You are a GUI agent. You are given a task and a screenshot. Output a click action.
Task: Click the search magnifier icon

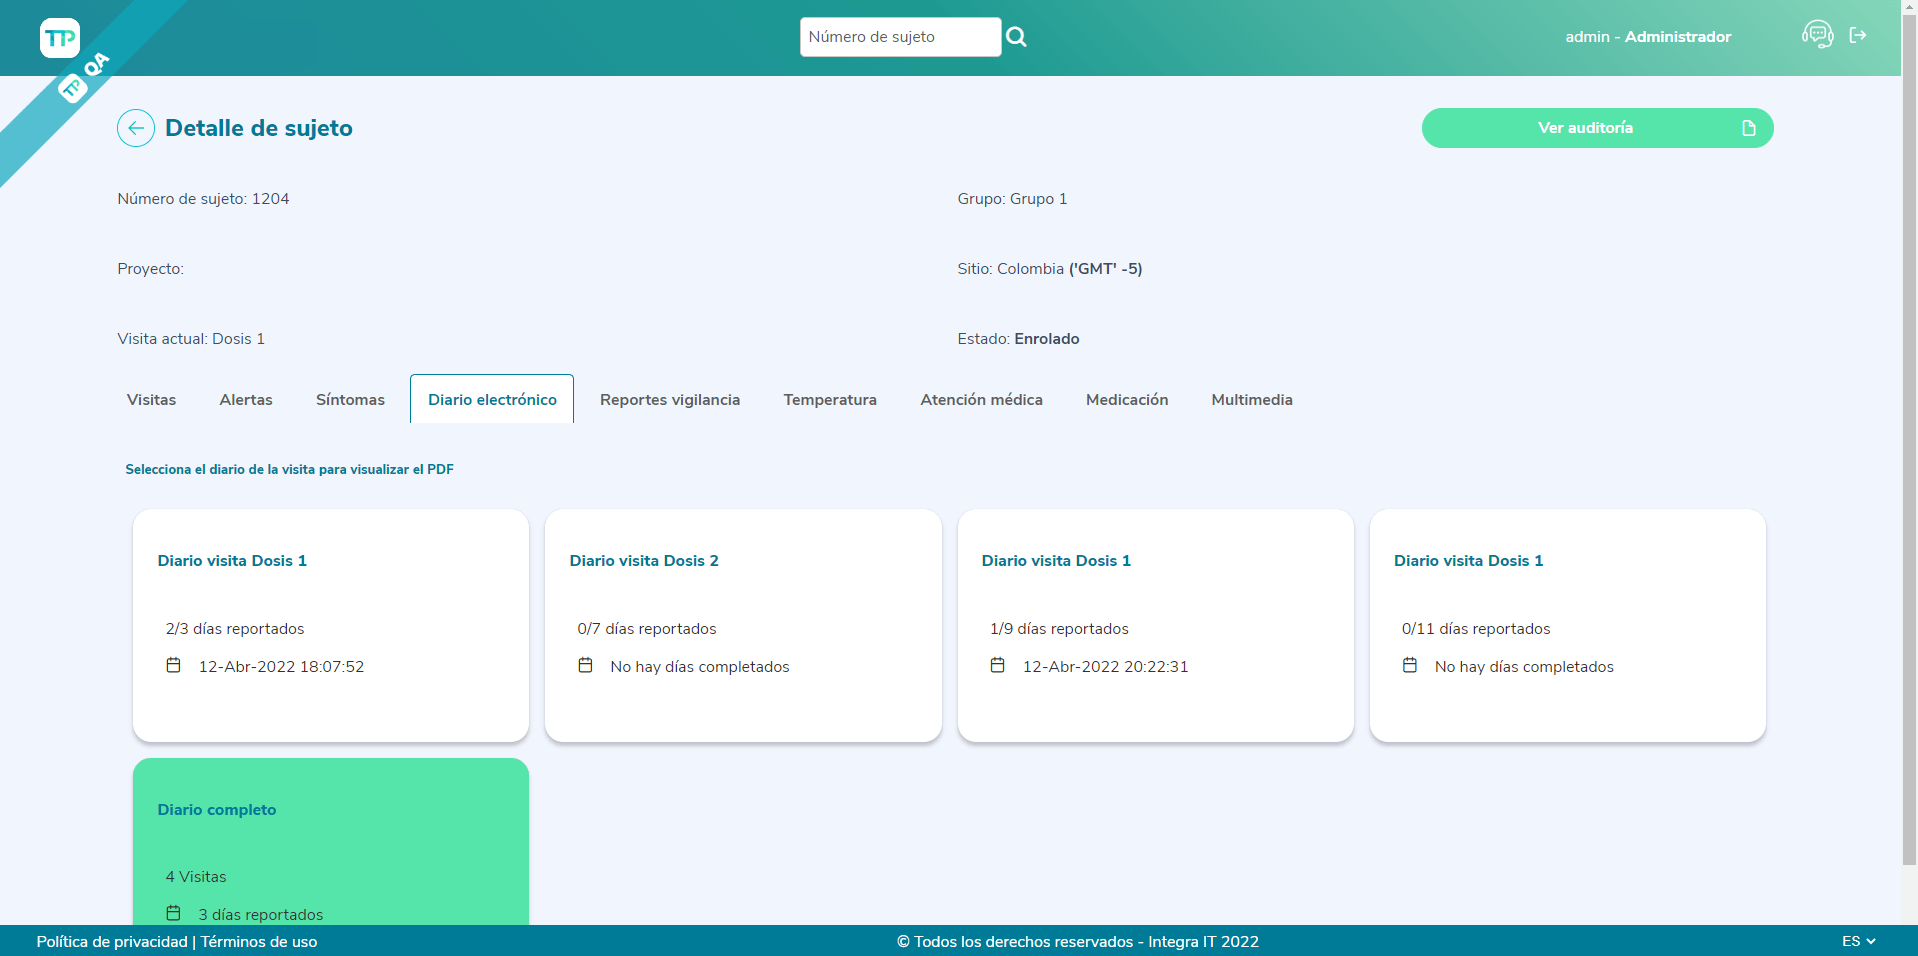point(1016,37)
